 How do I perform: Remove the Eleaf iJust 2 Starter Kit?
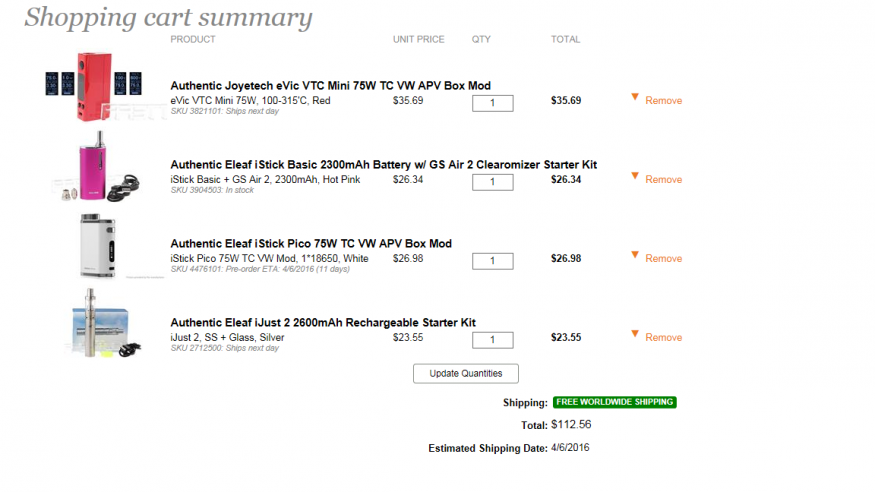tap(664, 337)
